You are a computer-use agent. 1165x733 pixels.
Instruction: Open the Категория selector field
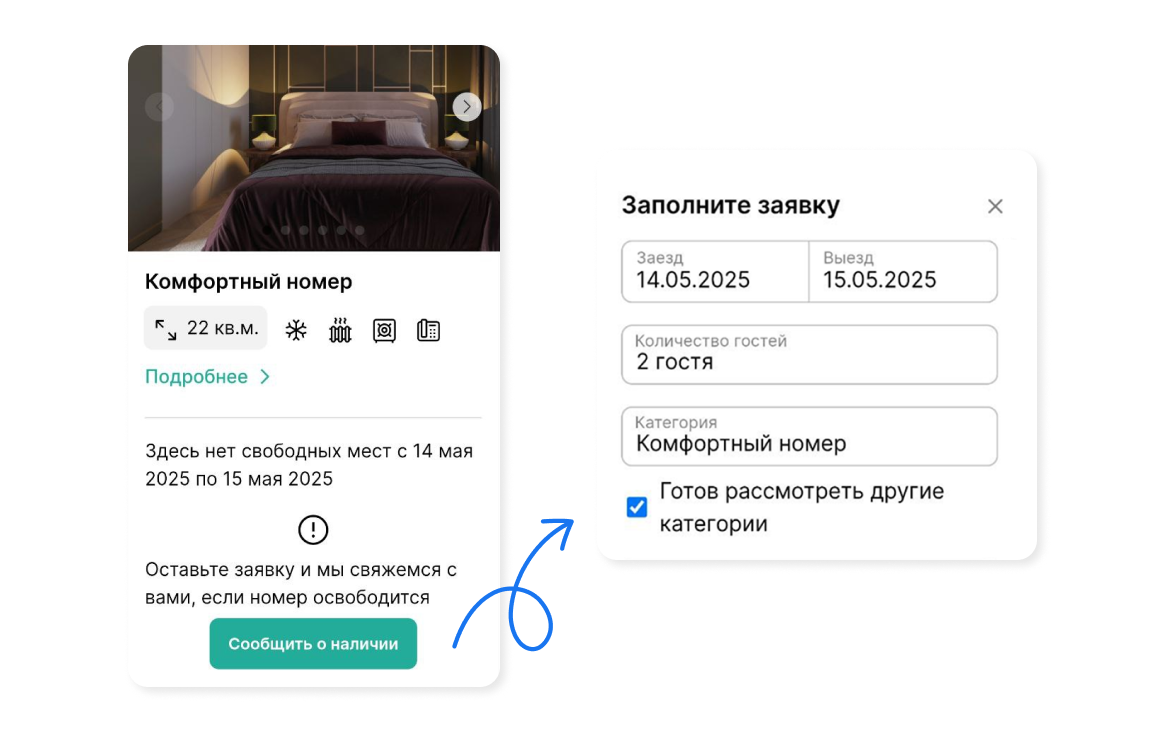pos(809,436)
